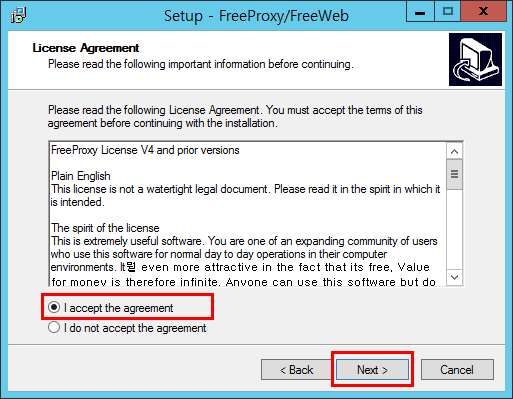
Task: Click the 'FreeProxy License V4' first line
Action: point(145,150)
